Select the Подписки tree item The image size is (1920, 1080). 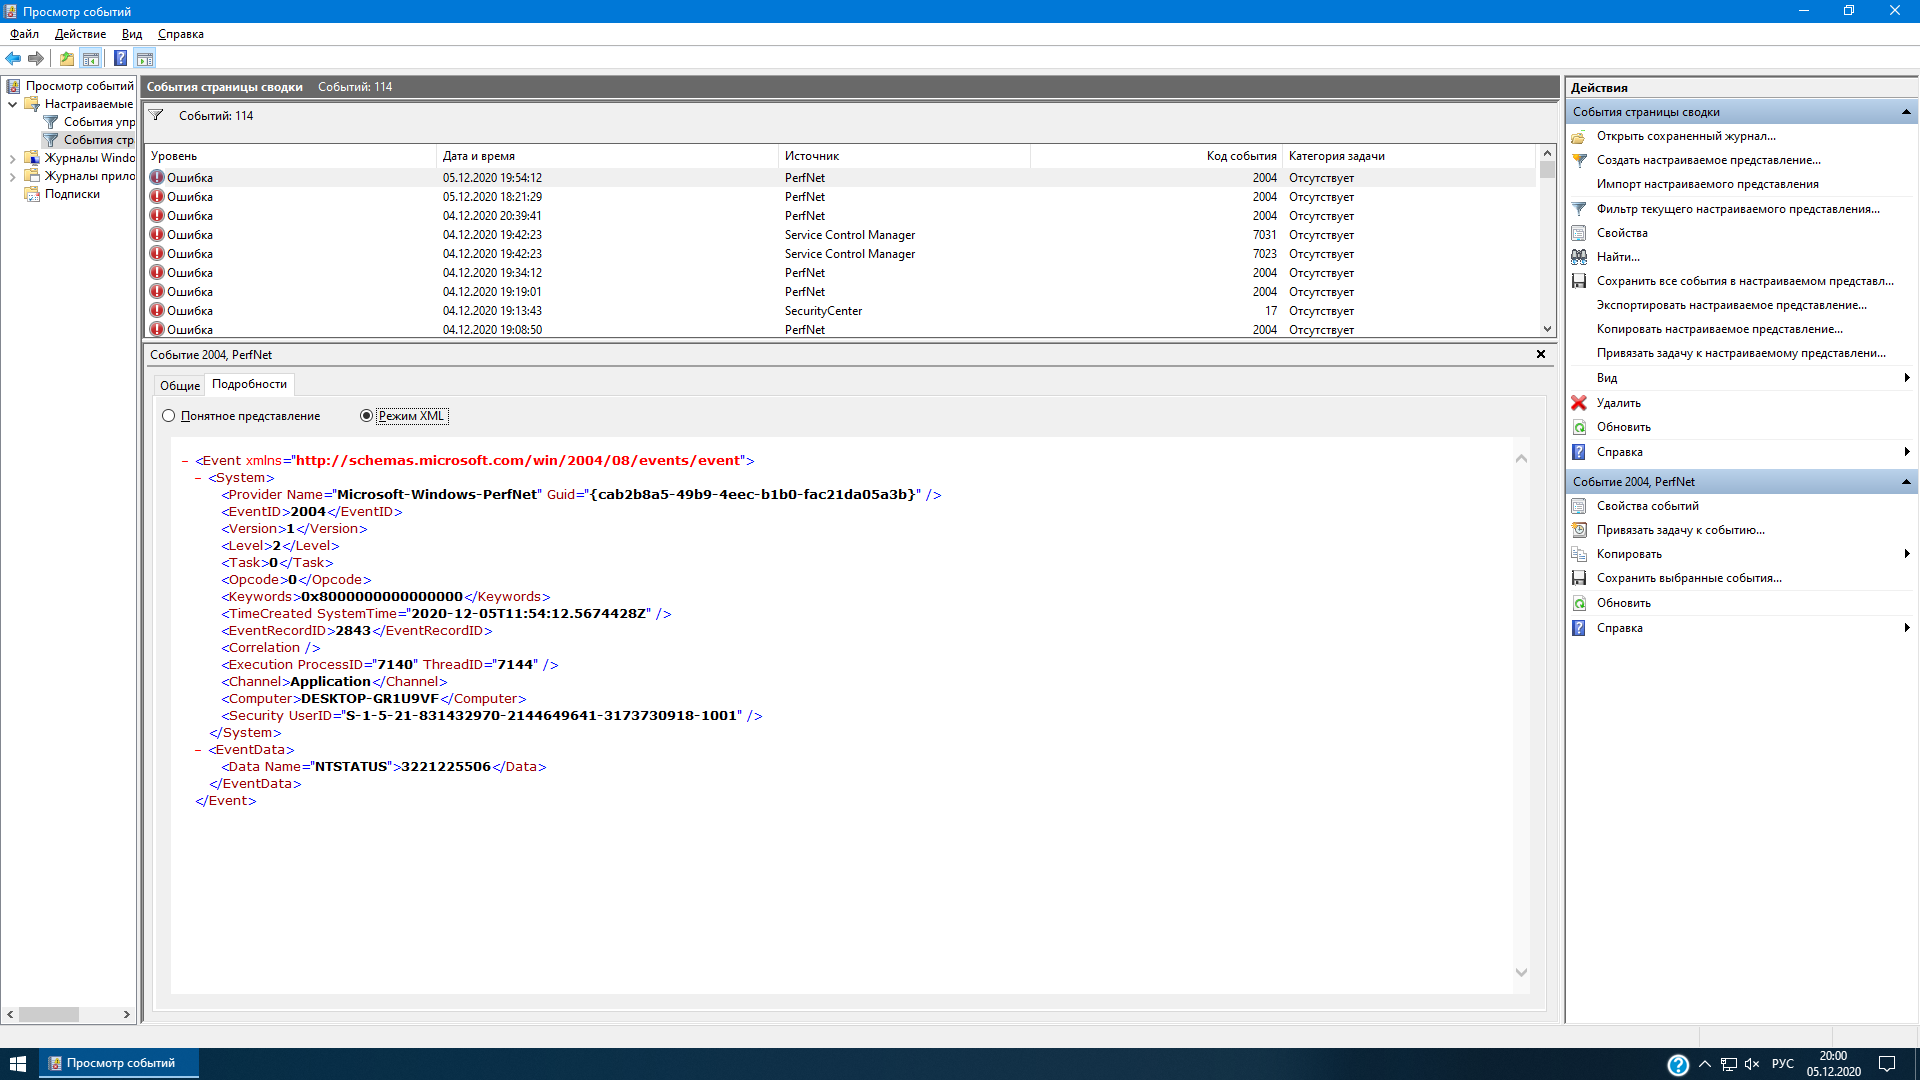(72, 194)
